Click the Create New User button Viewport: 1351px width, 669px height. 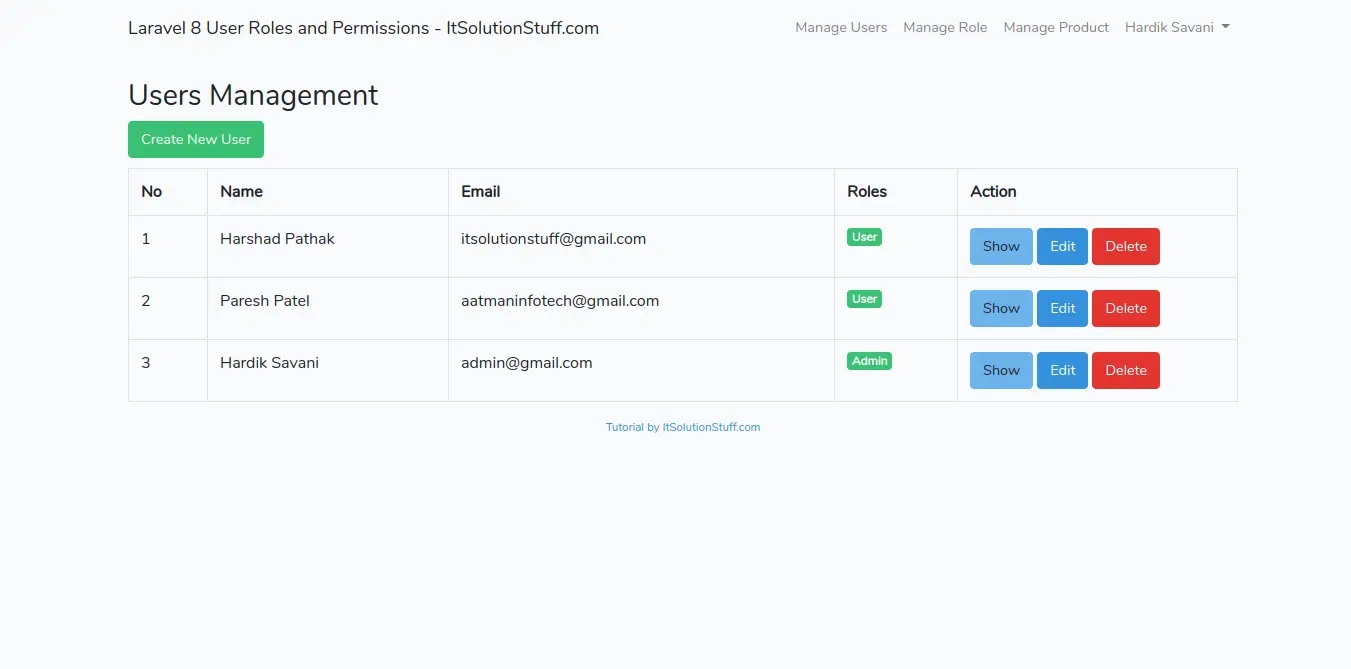(196, 140)
